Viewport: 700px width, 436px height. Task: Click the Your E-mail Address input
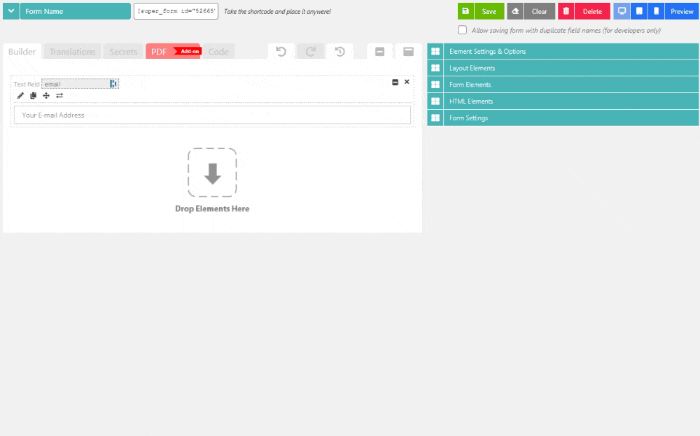(x=212, y=115)
